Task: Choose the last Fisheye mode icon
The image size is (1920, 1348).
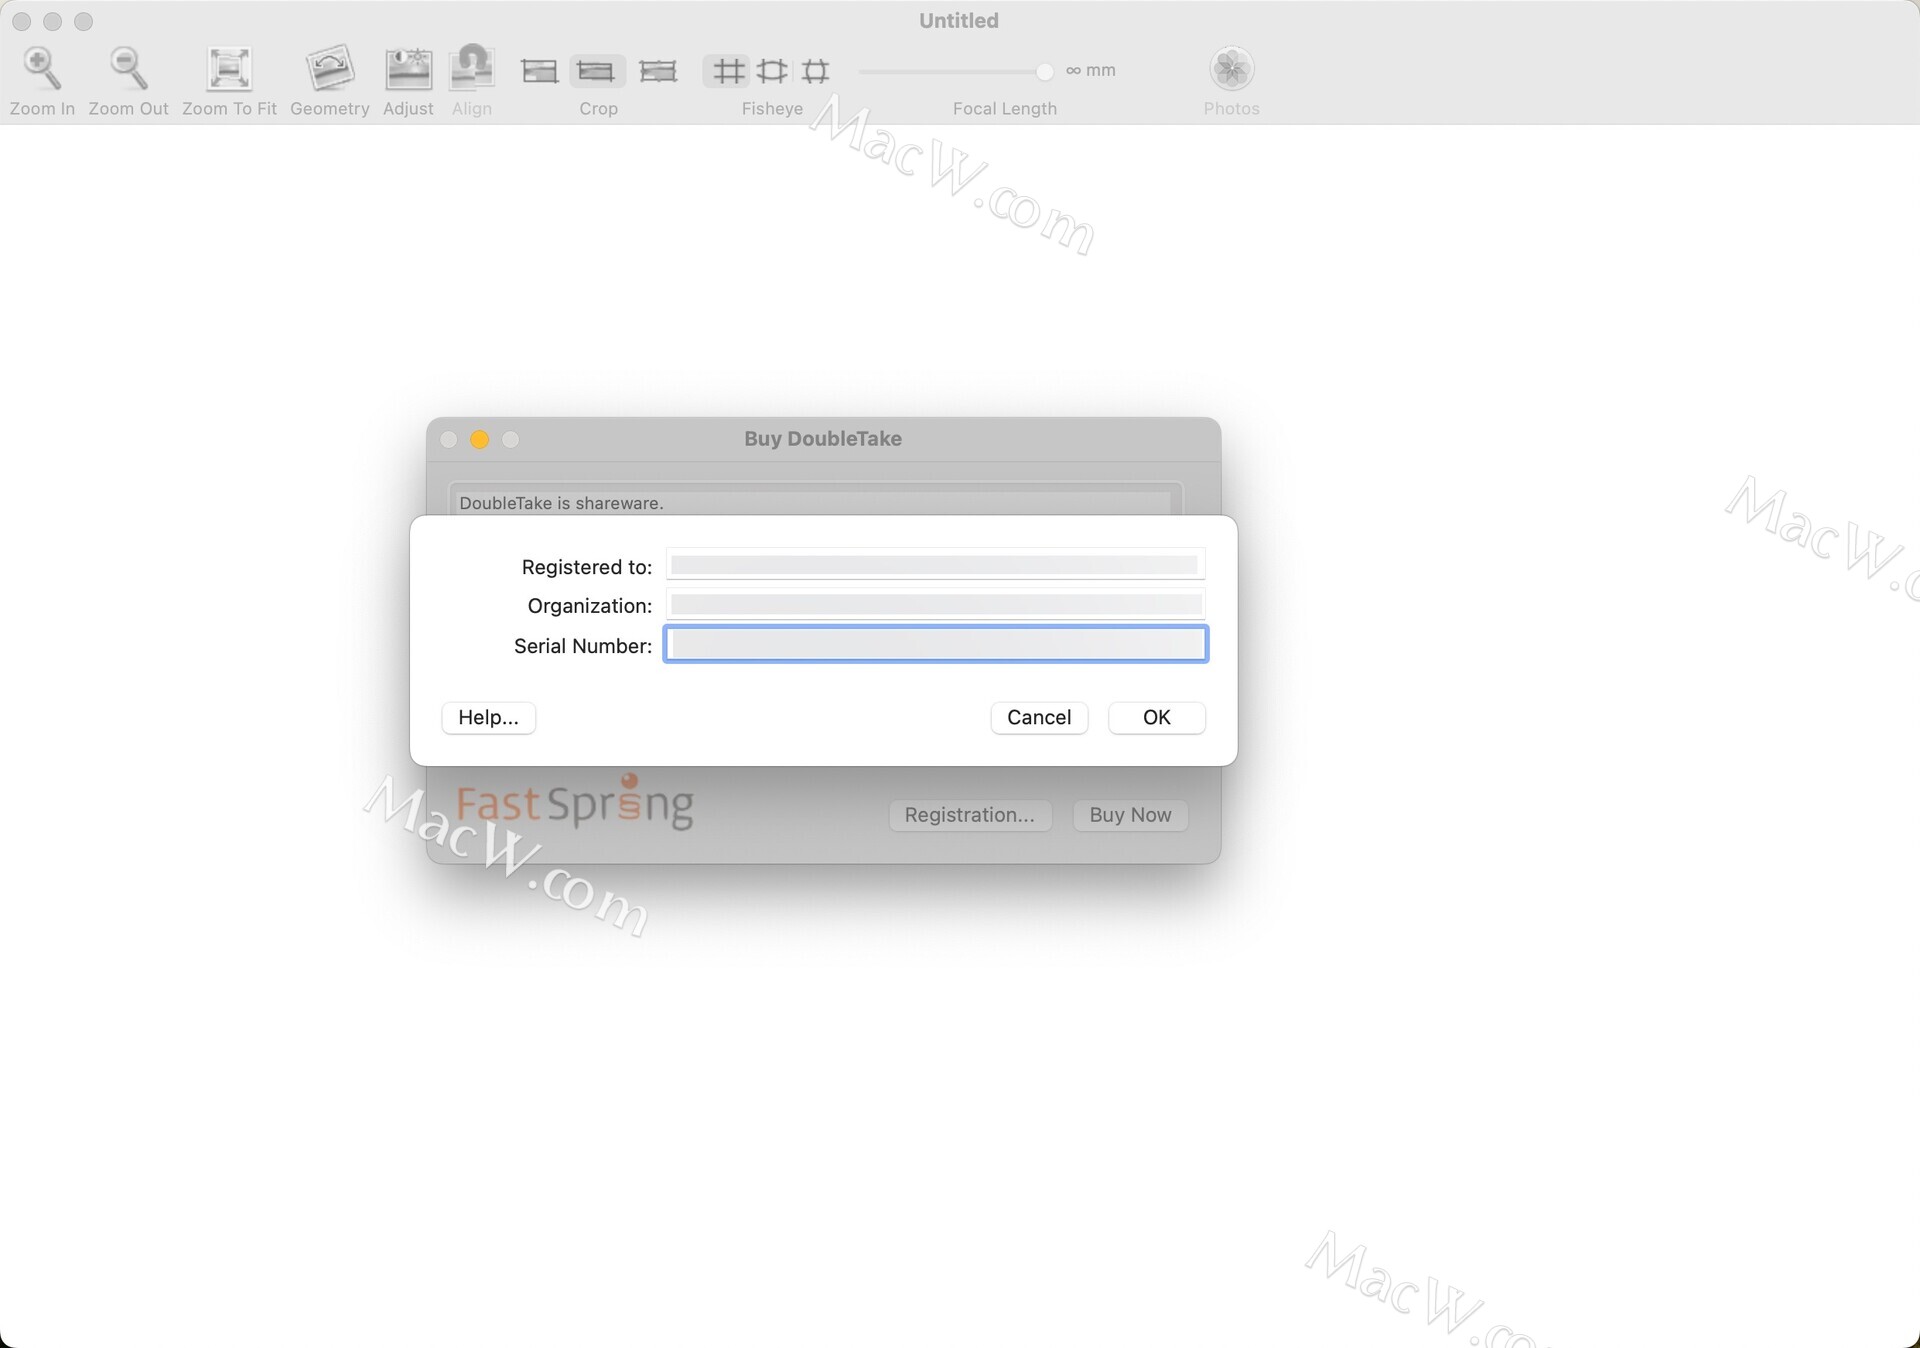Action: (816, 71)
